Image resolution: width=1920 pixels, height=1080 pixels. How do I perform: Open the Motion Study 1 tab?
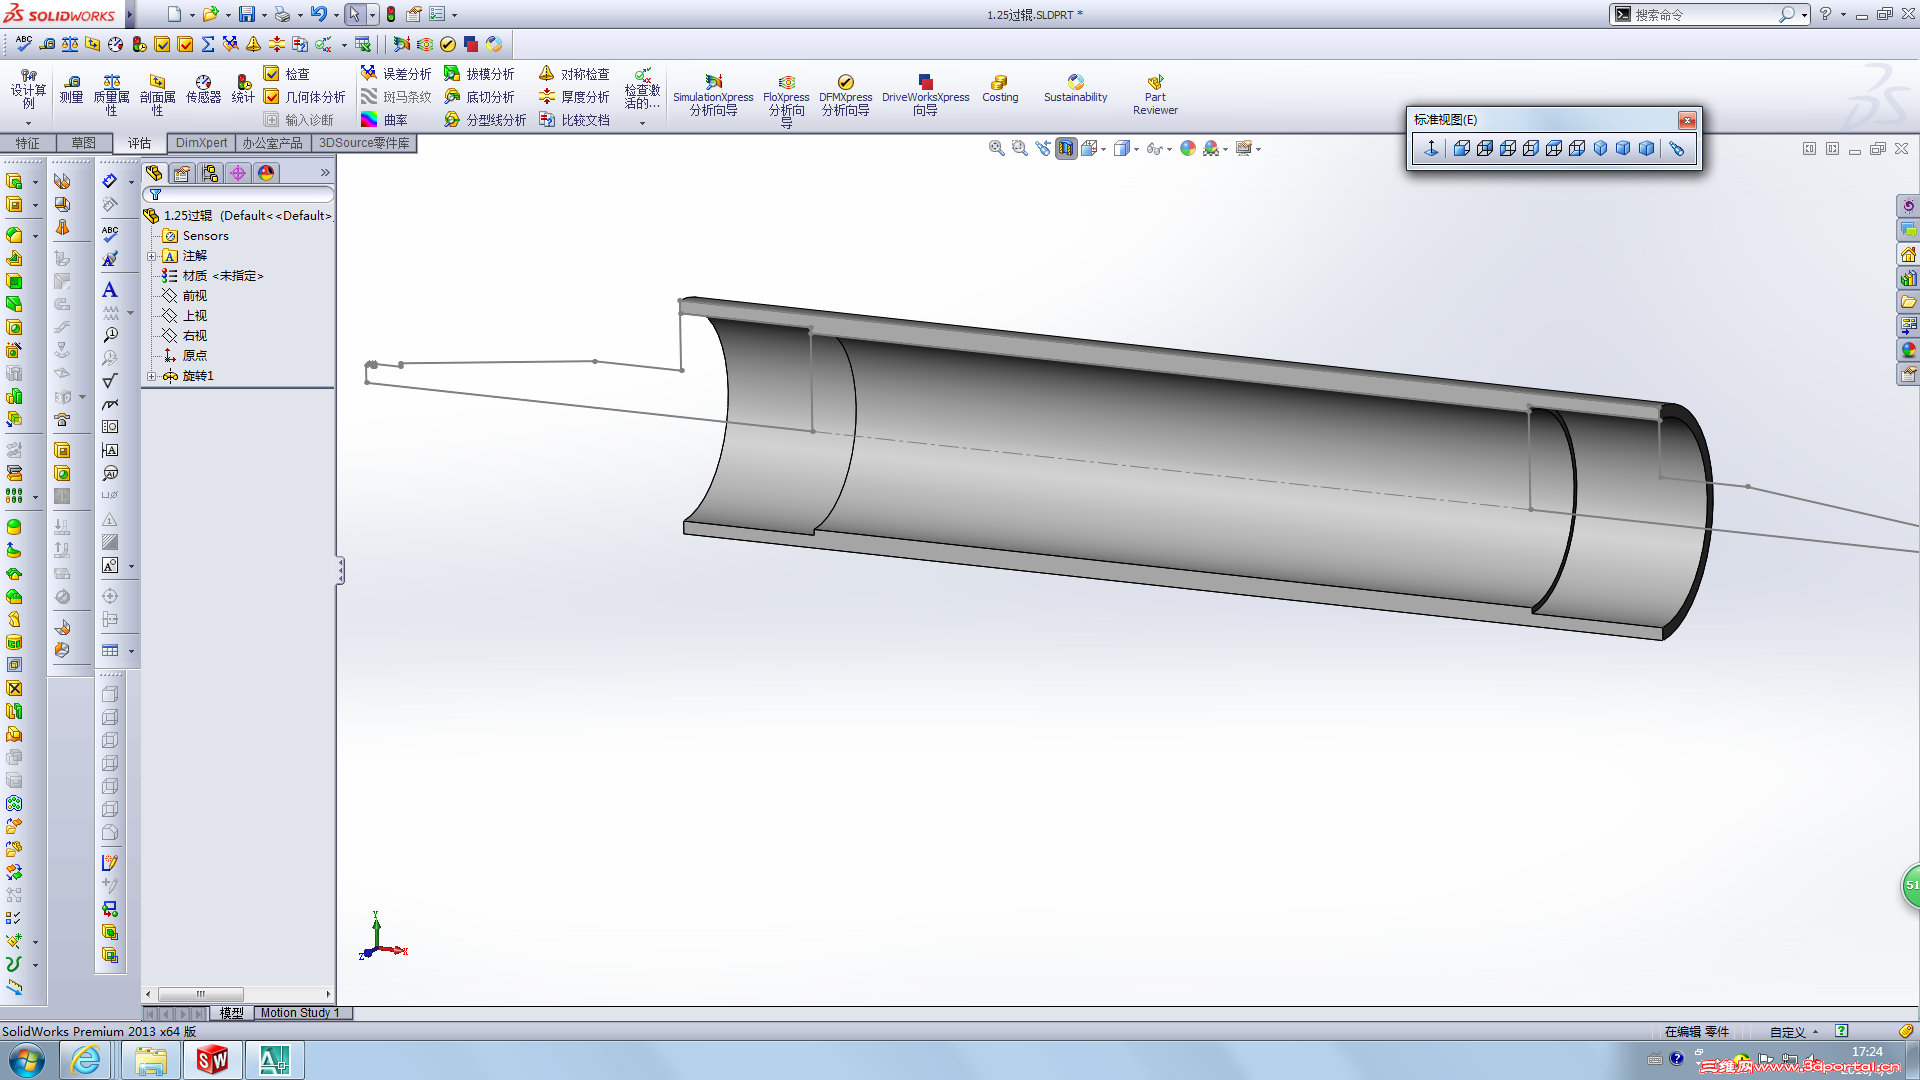pyautogui.click(x=299, y=1013)
